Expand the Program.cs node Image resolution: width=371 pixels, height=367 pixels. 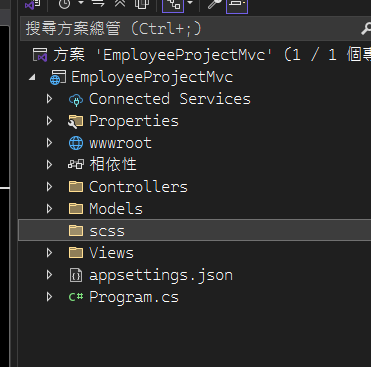[50, 297]
